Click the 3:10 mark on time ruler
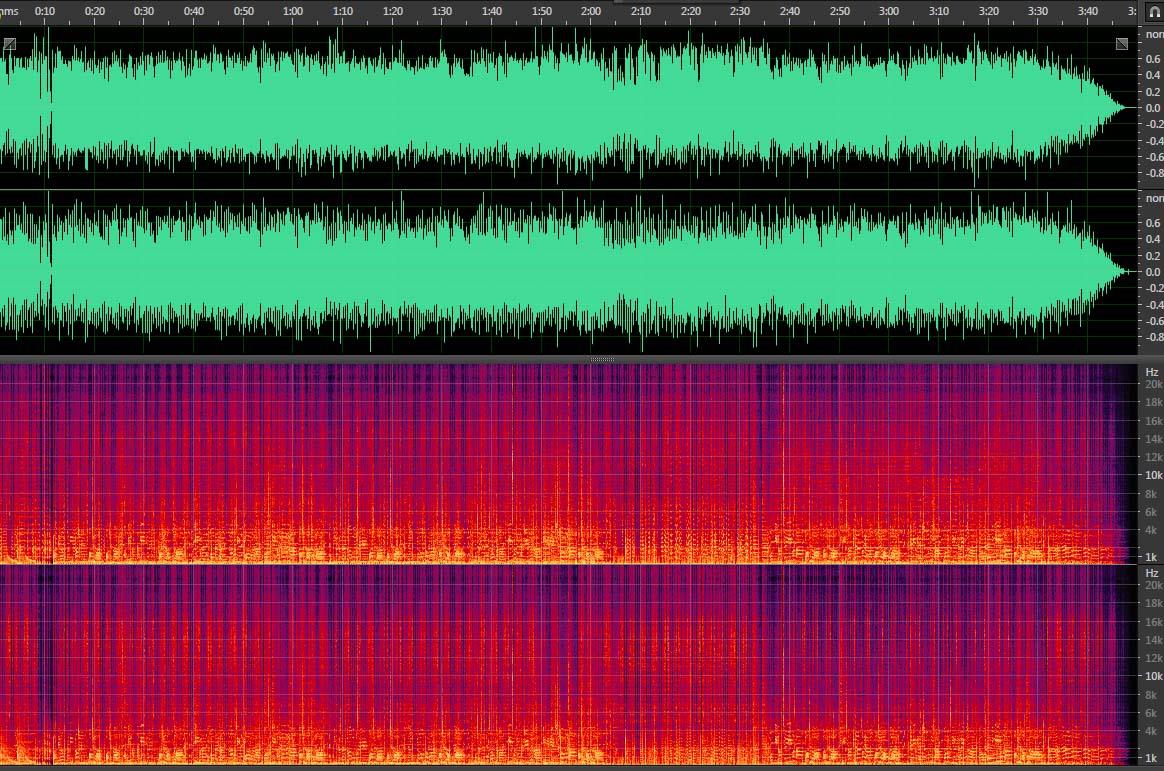This screenshot has height=771, width=1164. [x=939, y=11]
